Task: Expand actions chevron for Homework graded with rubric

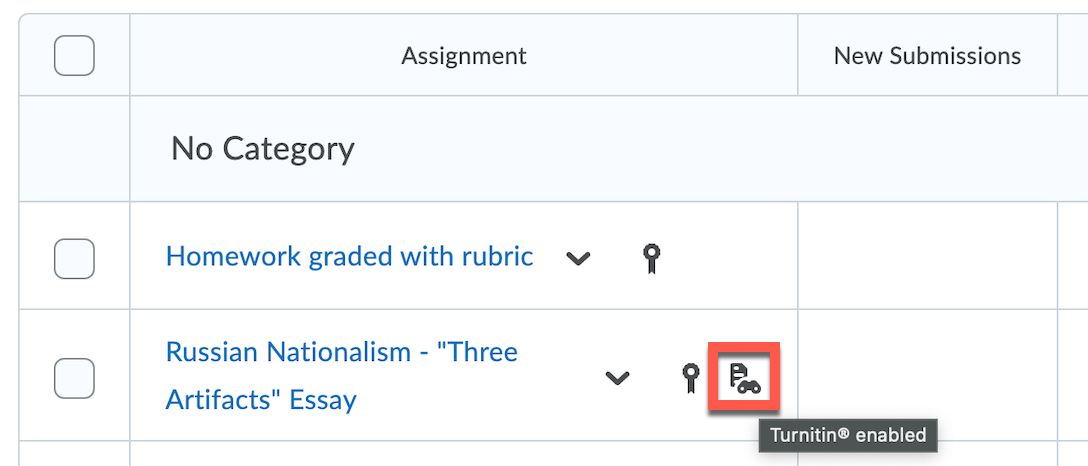Action: pos(578,259)
